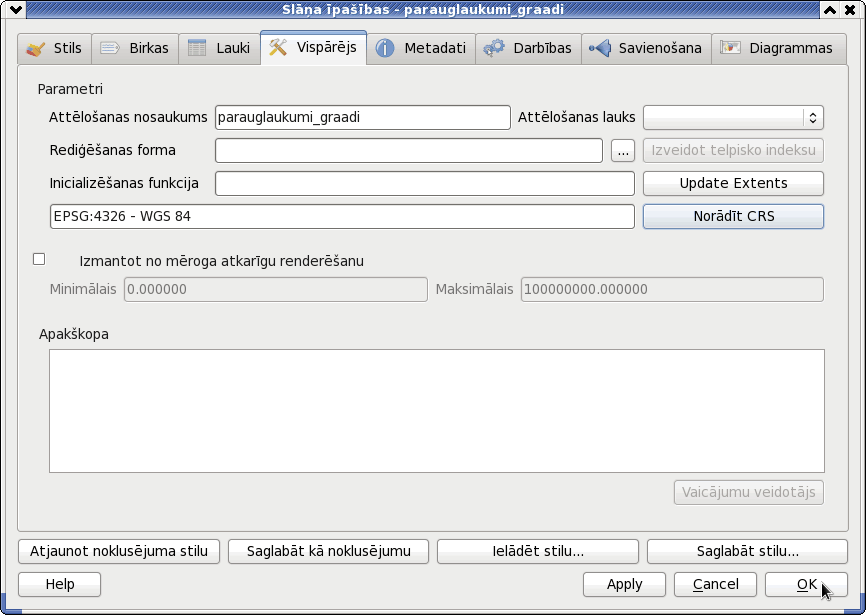Open Help for layer properties

pos(60,584)
